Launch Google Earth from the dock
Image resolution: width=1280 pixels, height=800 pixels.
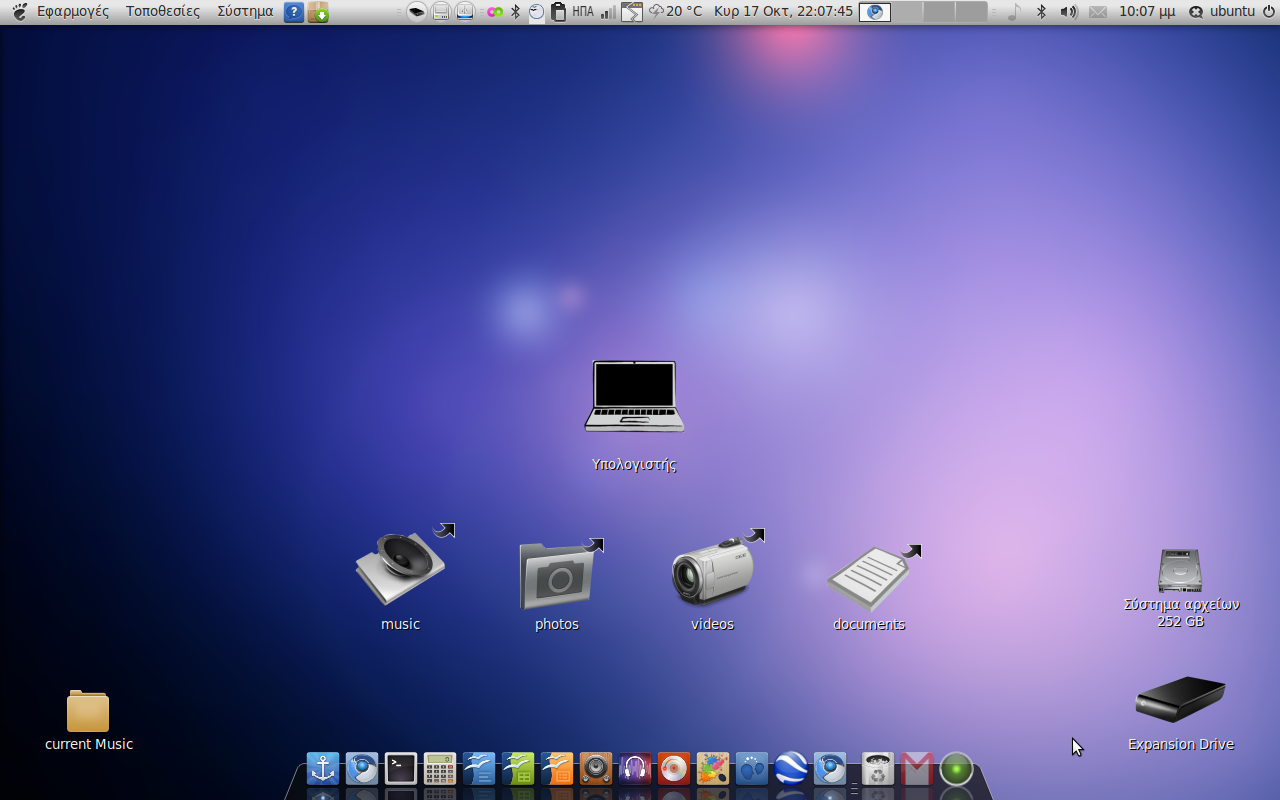pyautogui.click(x=791, y=768)
